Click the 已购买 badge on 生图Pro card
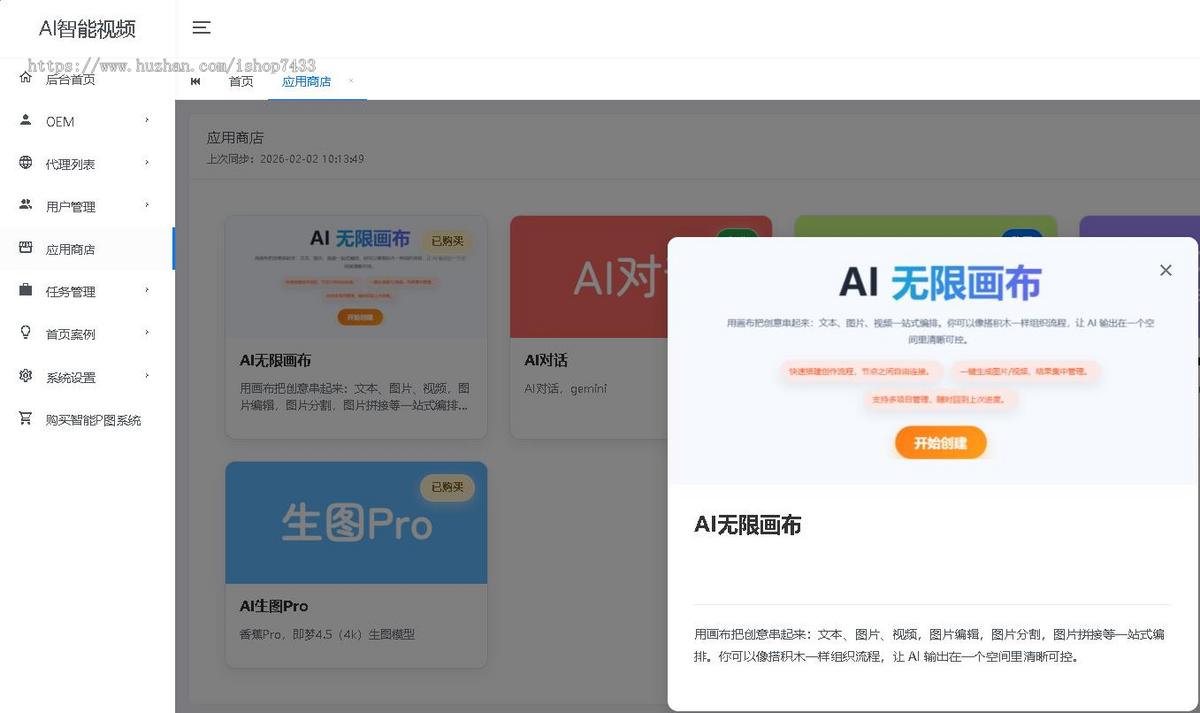The height and width of the screenshot is (713, 1200). (x=447, y=487)
